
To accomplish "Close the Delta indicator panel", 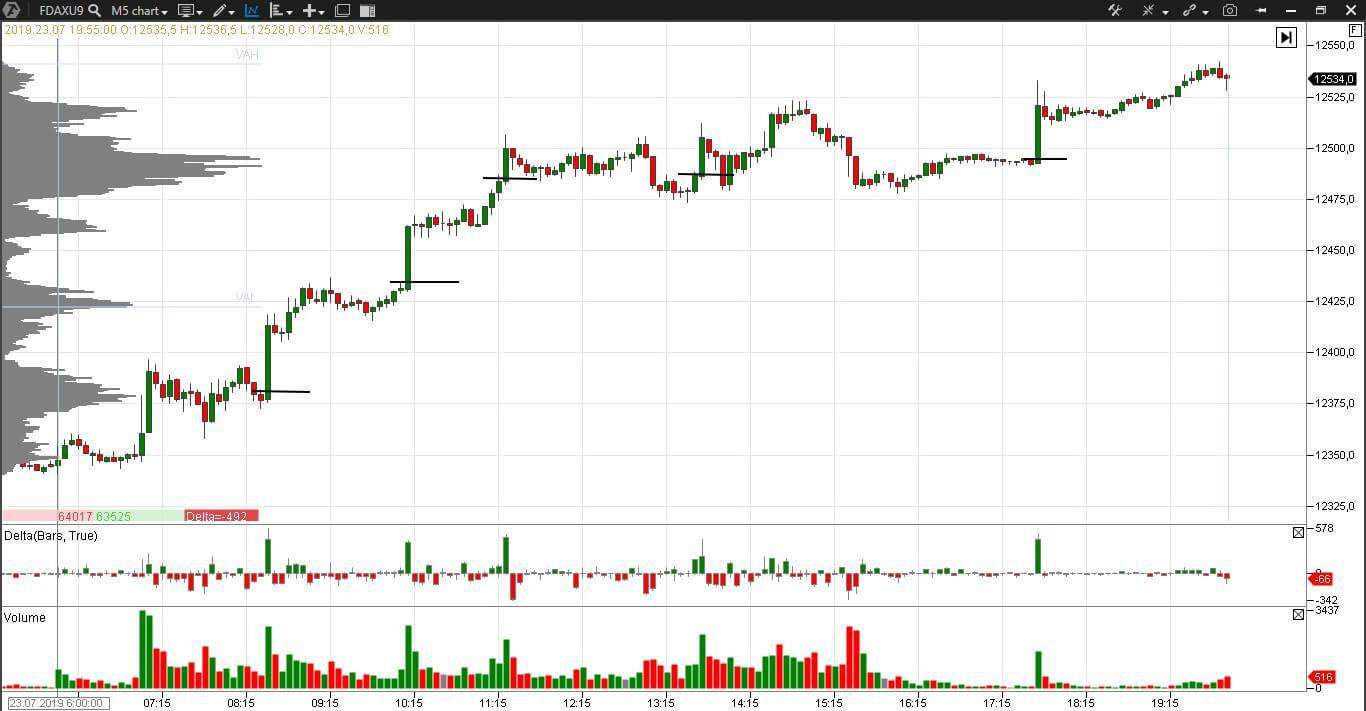I will point(1298,533).
